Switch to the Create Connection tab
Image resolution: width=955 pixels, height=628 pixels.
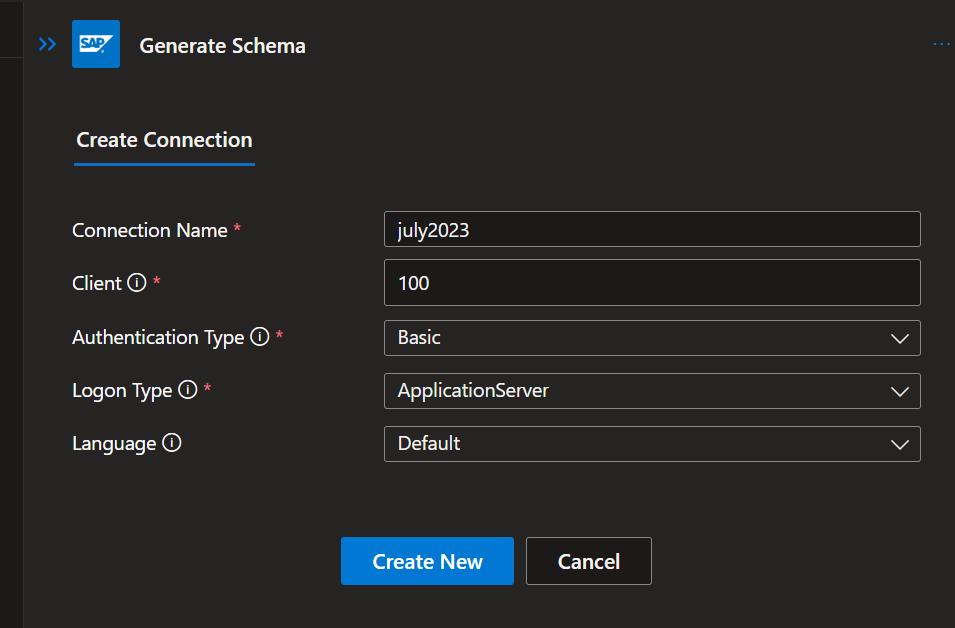pyautogui.click(x=163, y=140)
